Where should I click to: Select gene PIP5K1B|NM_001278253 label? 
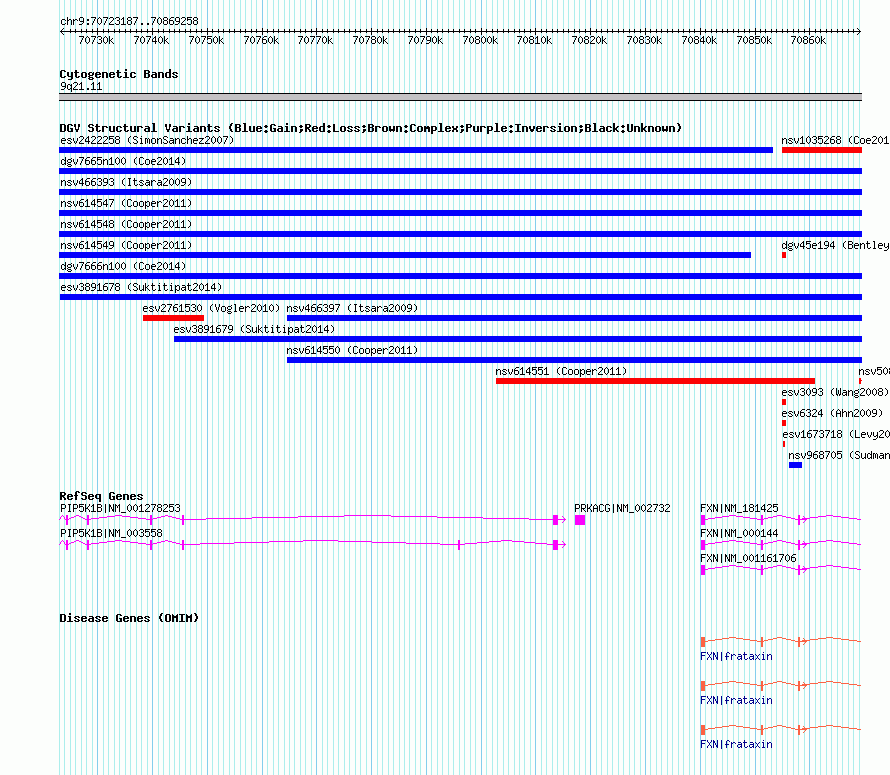point(120,508)
